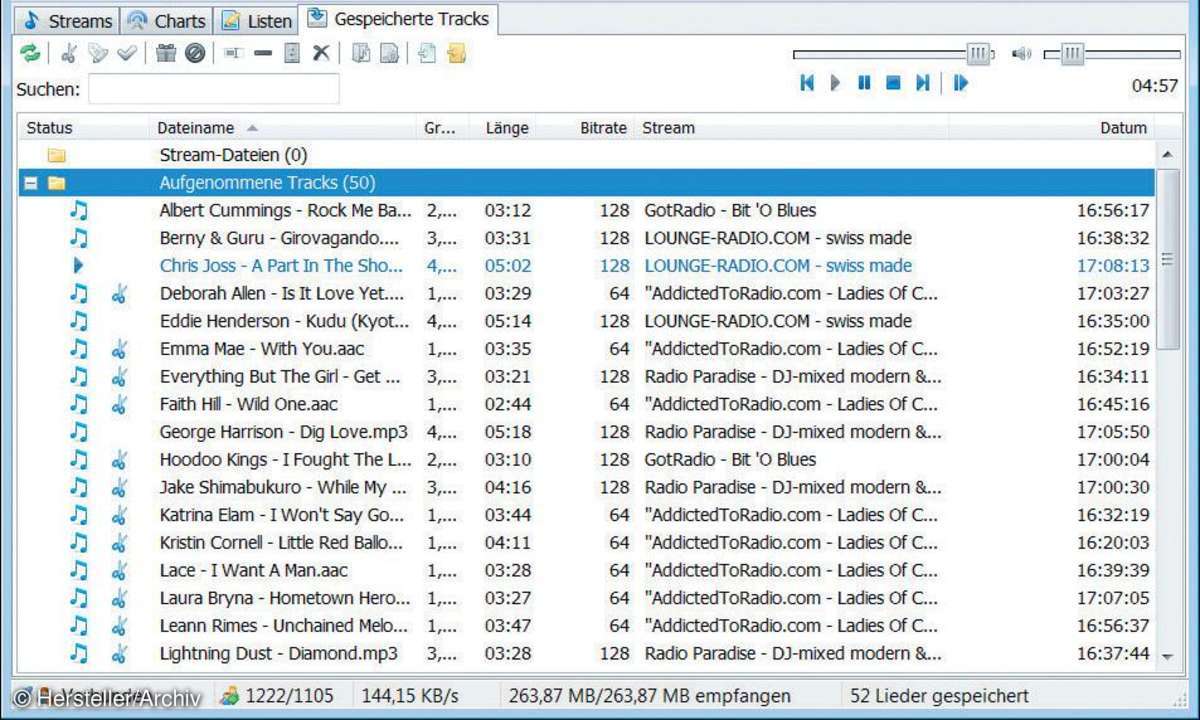Sort by the Status column header
Image resolution: width=1200 pixels, height=720 pixels.
coord(50,128)
